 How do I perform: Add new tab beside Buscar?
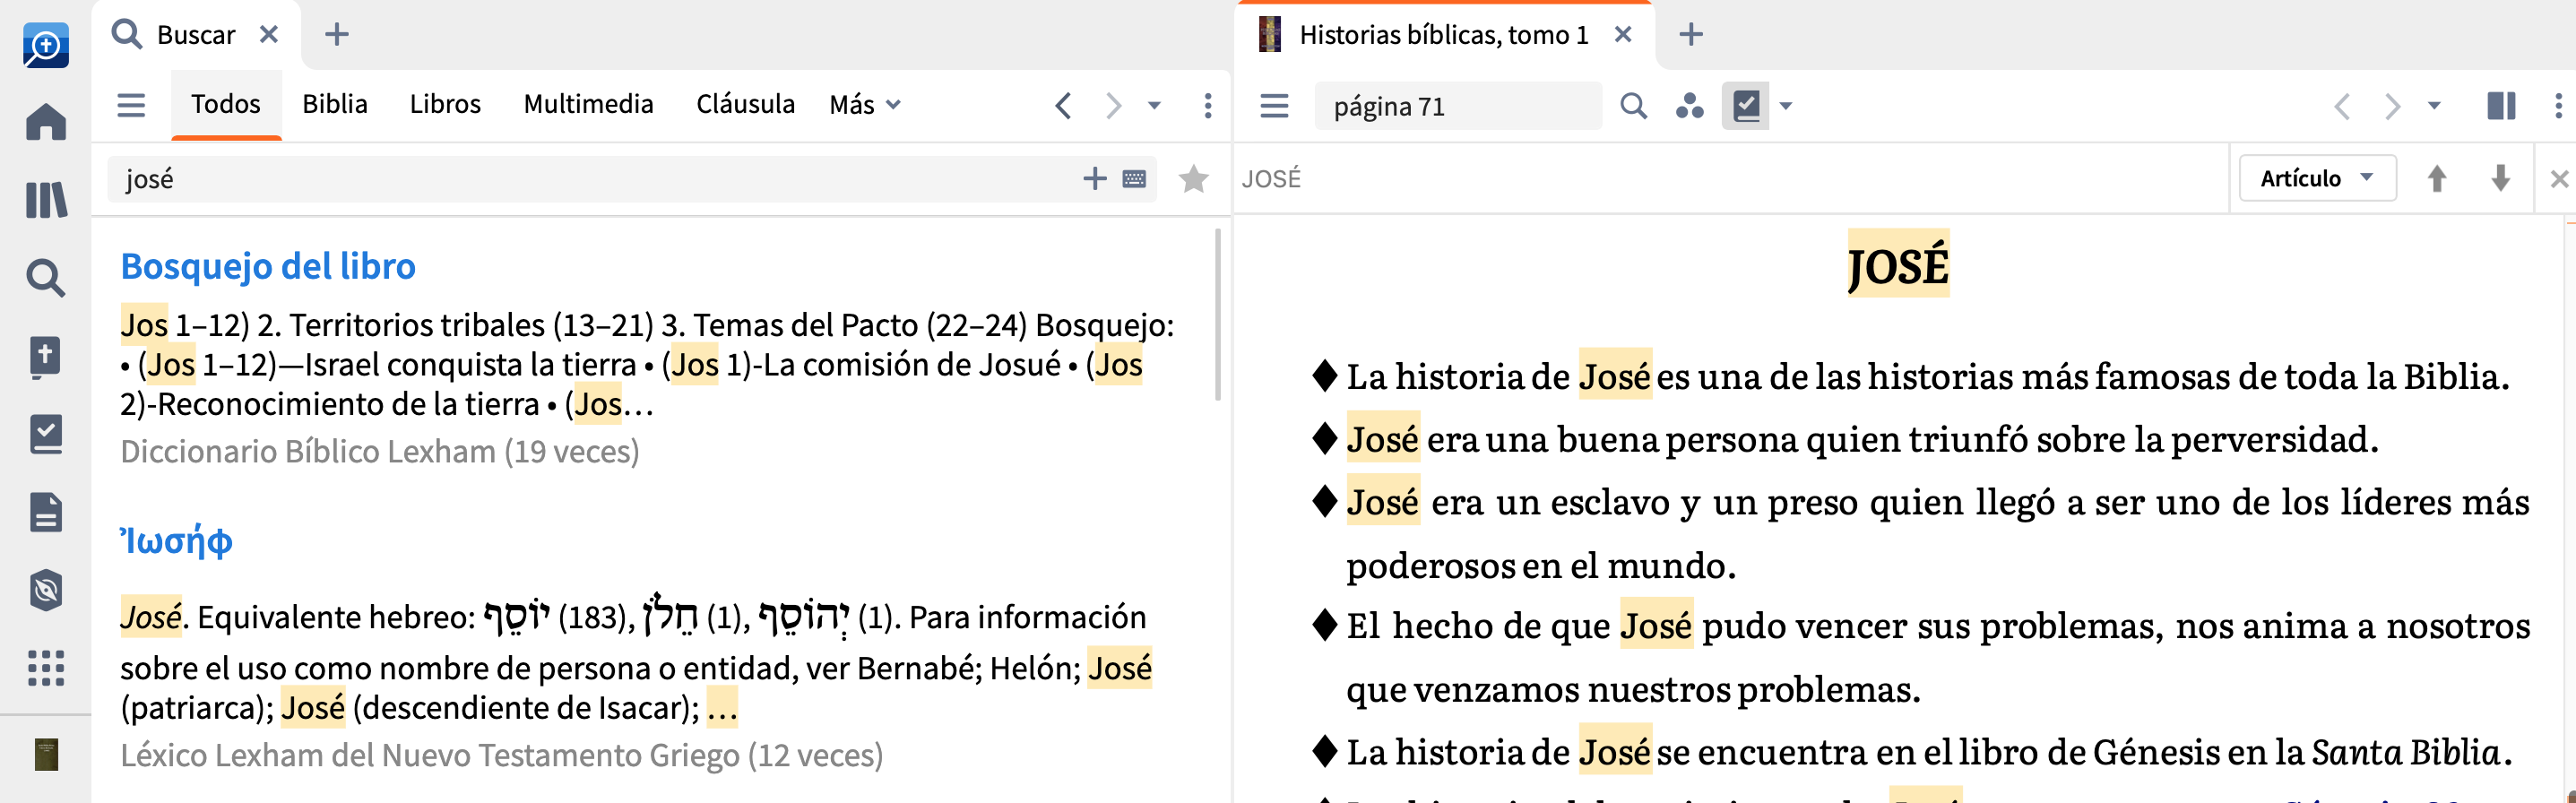click(337, 35)
